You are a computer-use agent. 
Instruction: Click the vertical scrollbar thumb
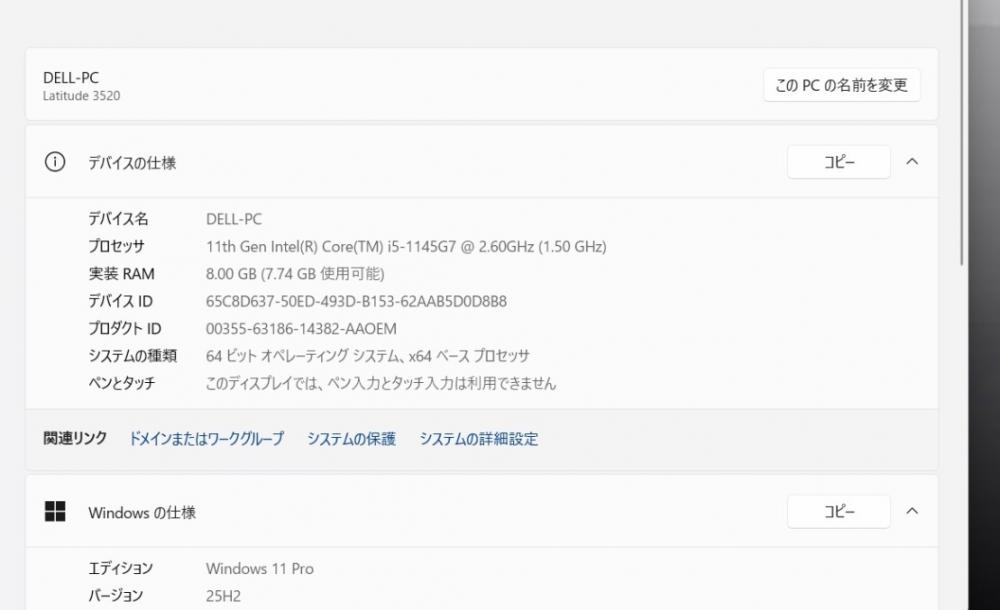click(963, 134)
